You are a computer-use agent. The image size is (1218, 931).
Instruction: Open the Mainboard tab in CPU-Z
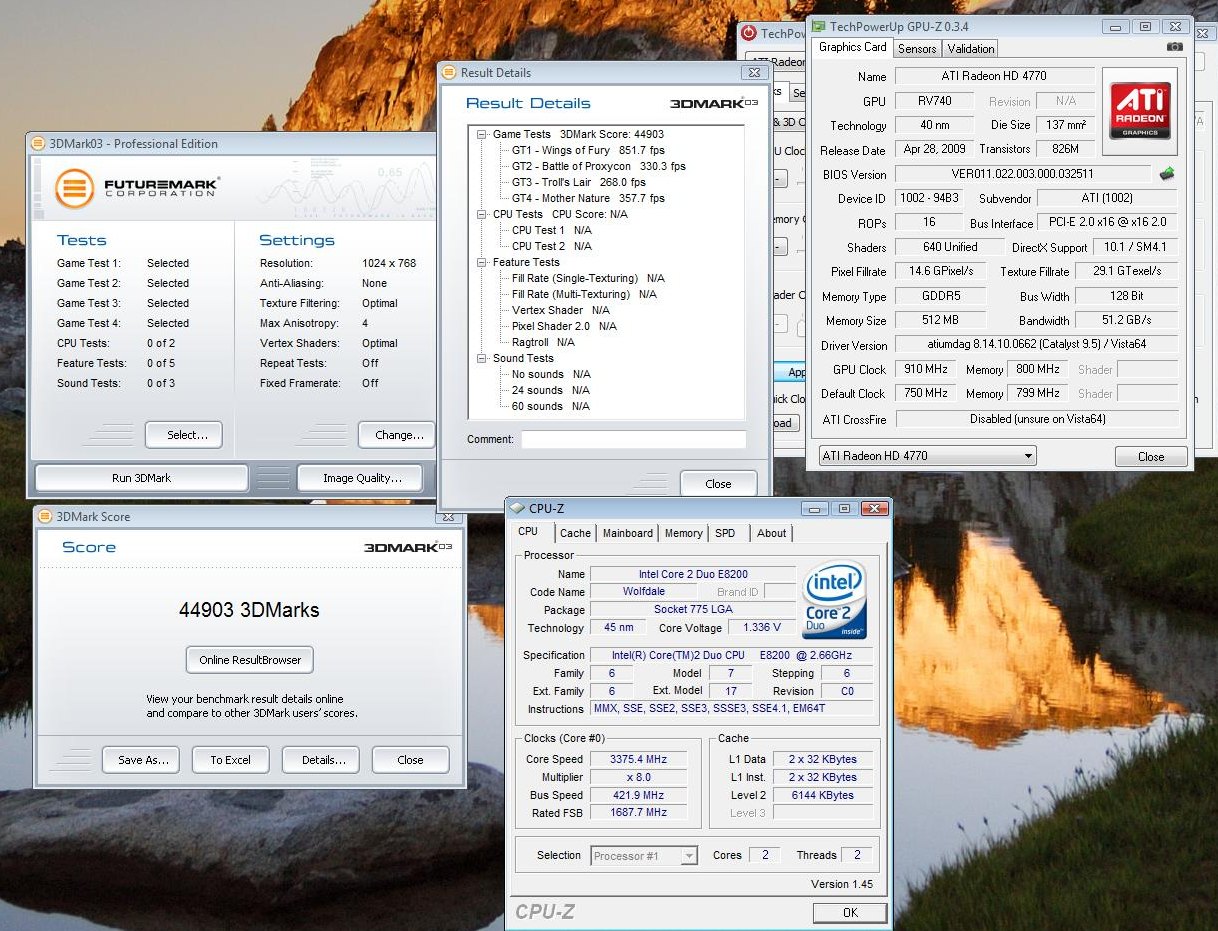[x=628, y=533]
